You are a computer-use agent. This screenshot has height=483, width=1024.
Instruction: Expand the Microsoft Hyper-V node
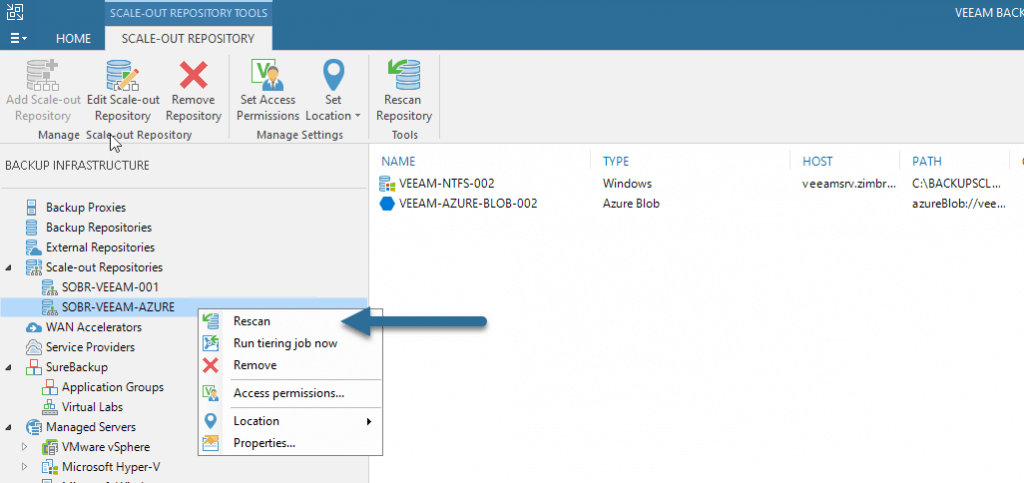(25, 467)
